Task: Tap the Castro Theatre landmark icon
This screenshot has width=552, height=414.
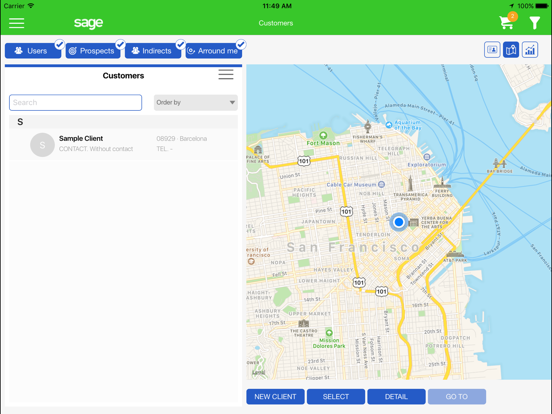Action: point(303,323)
